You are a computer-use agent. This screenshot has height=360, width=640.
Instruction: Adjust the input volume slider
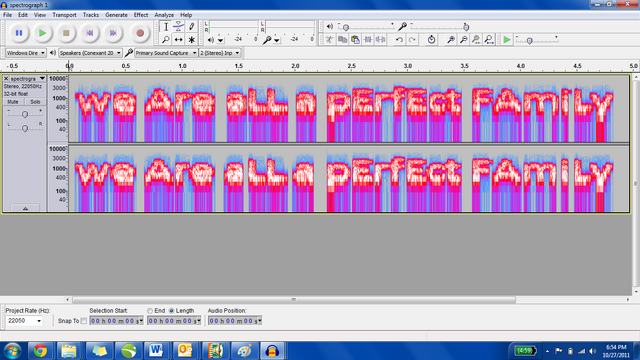[x=466, y=28]
